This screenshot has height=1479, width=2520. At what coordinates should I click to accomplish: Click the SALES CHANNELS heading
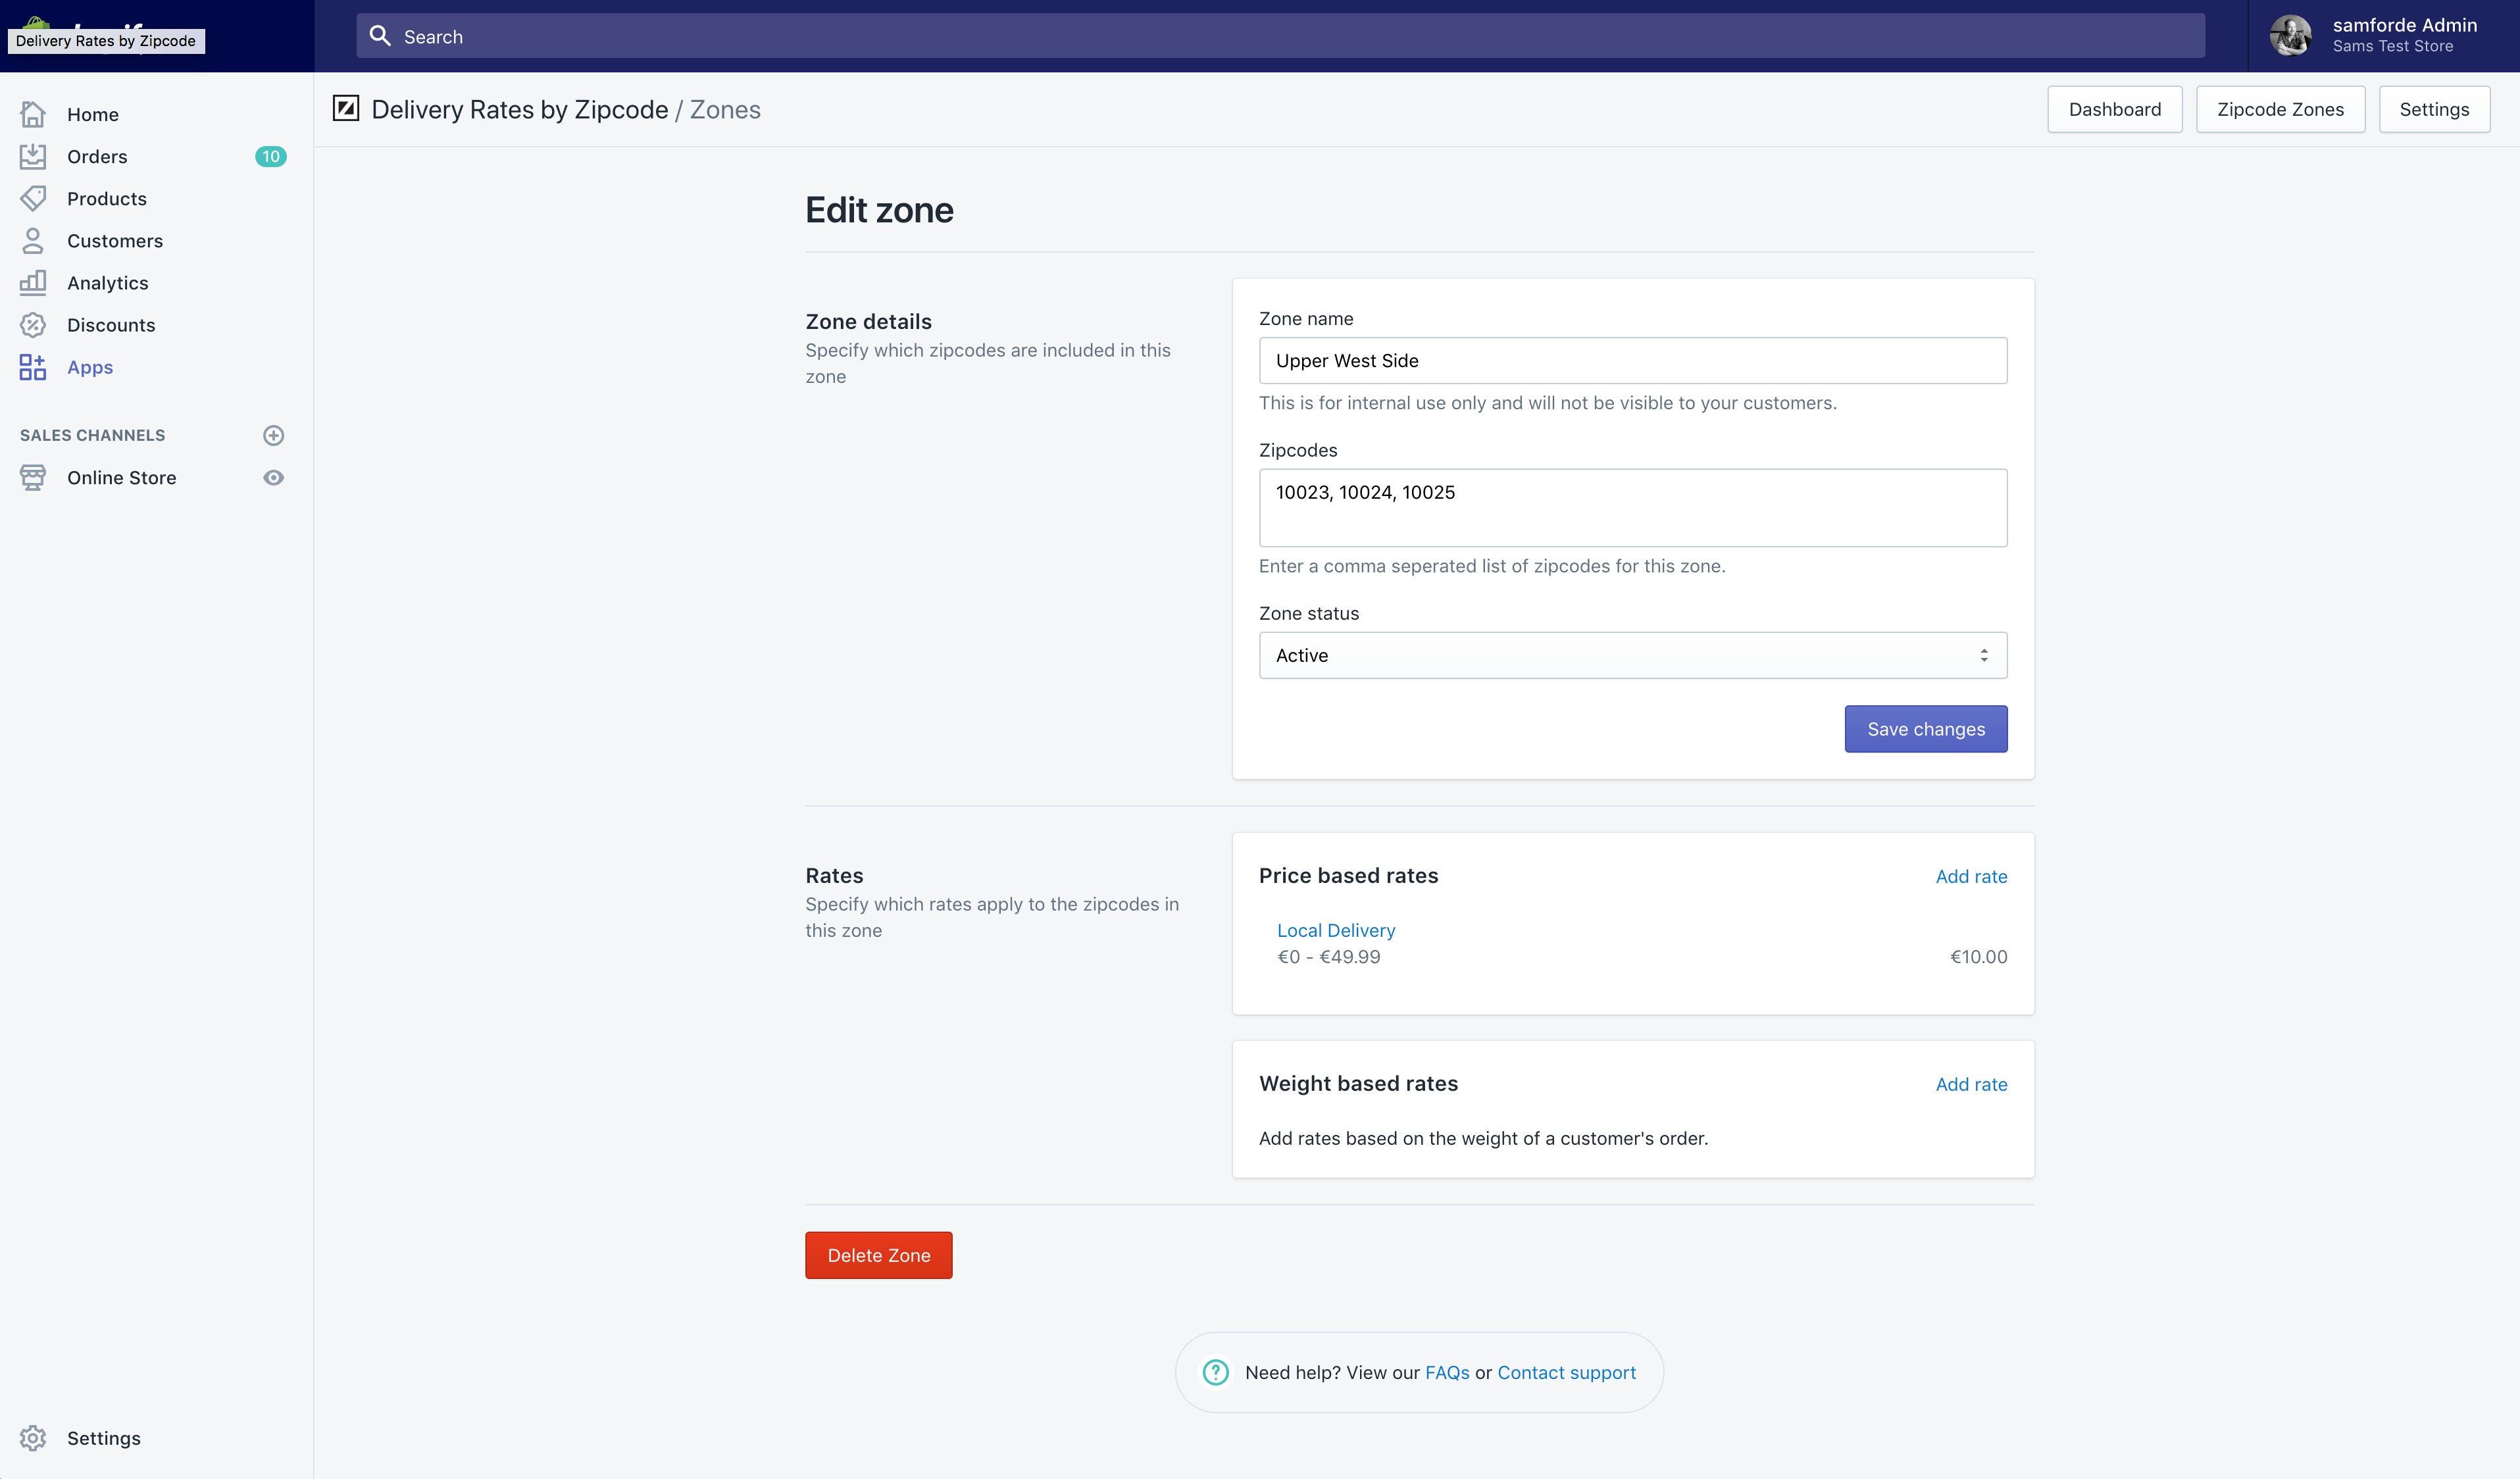(x=93, y=435)
